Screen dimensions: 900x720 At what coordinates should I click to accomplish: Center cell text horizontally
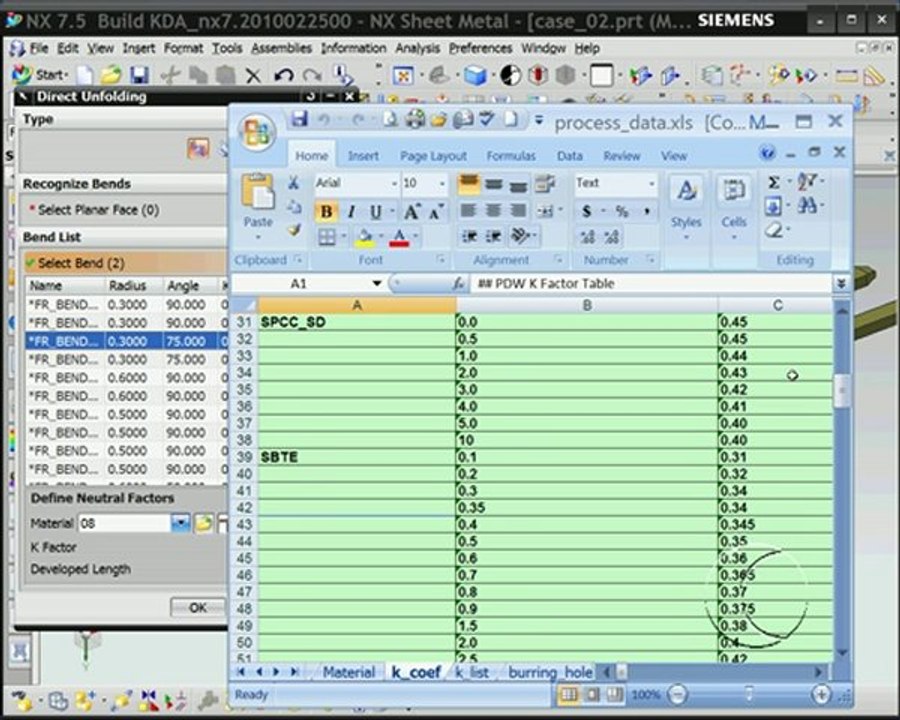(x=494, y=211)
